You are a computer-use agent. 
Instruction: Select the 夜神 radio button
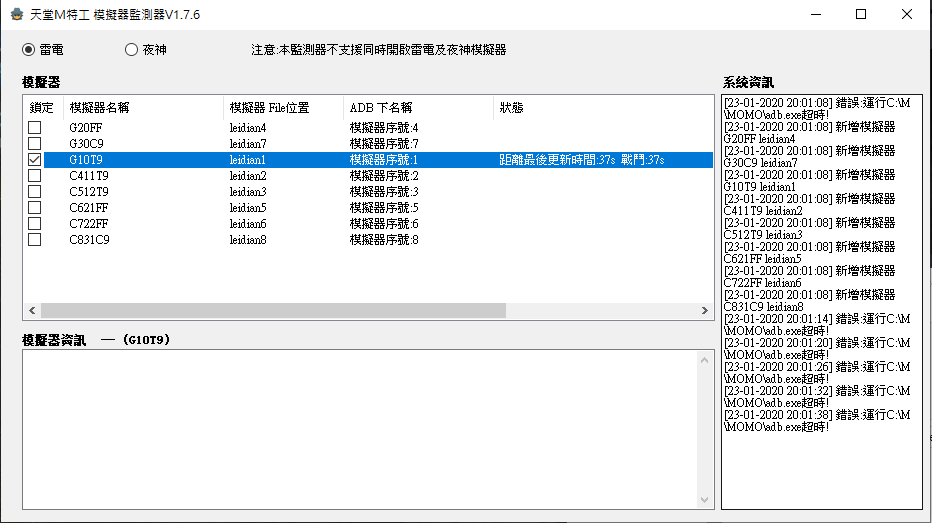(132, 49)
